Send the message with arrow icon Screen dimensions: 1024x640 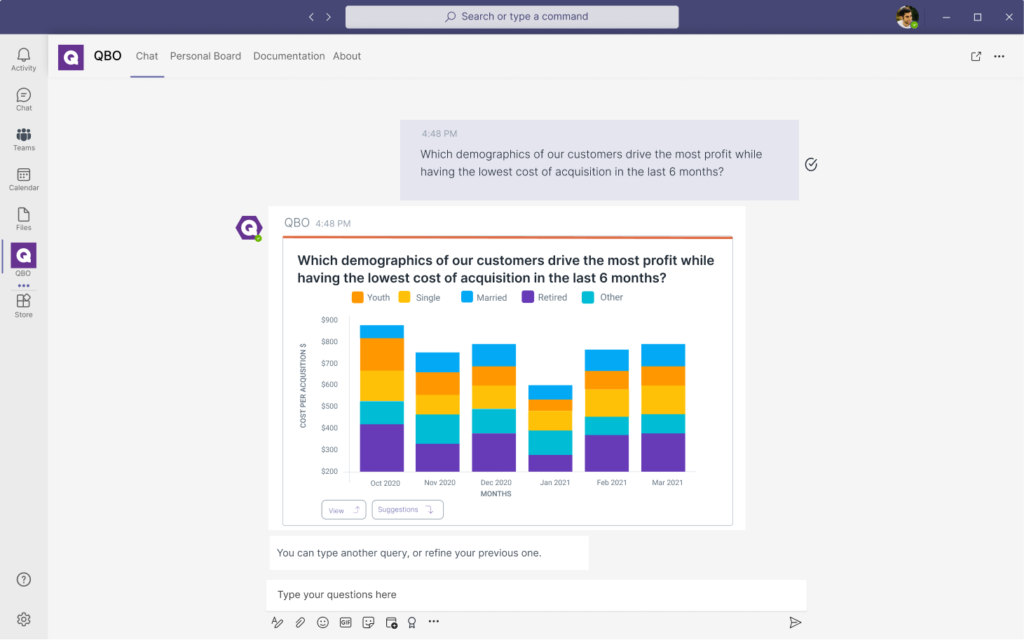(795, 622)
